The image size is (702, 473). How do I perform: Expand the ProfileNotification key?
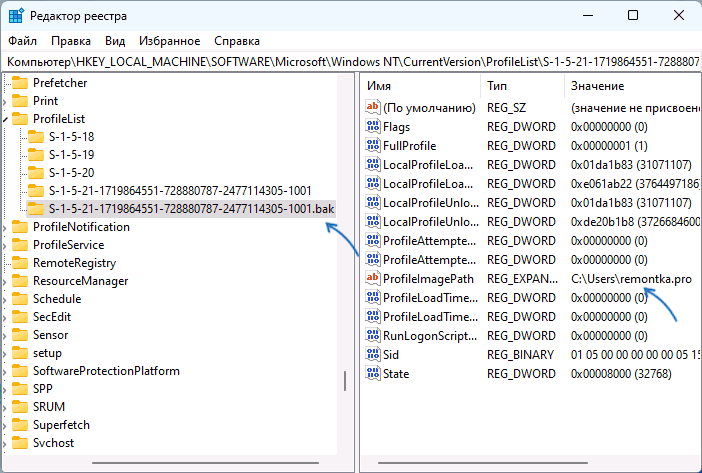8,227
